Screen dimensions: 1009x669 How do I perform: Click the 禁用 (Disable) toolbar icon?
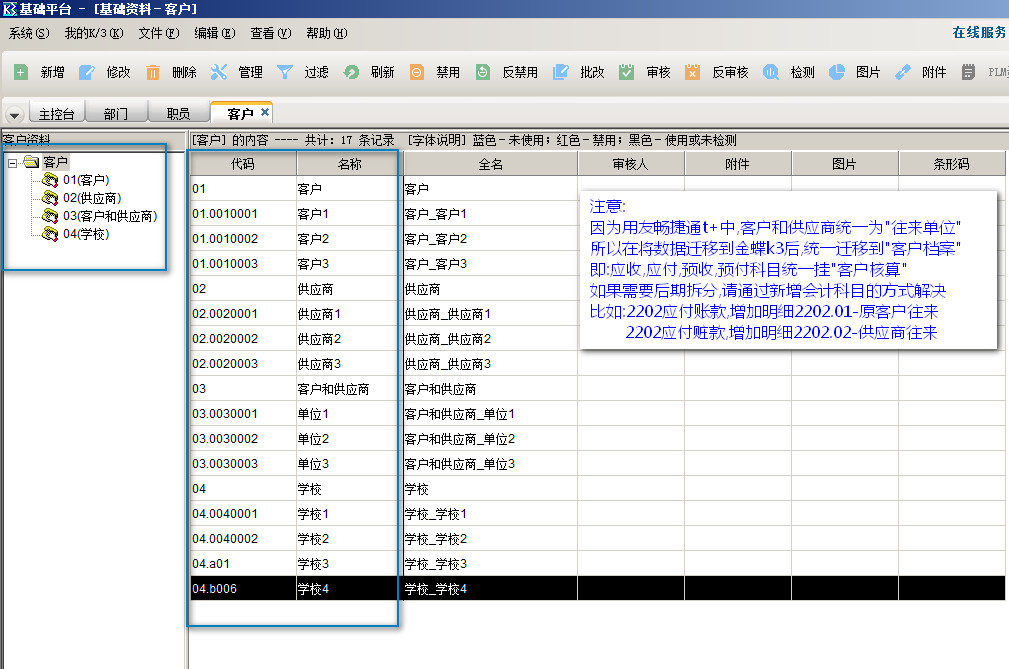(417, 72)
